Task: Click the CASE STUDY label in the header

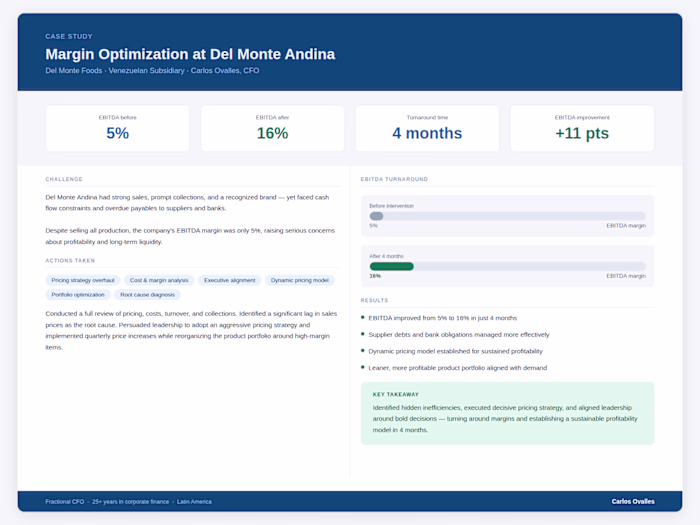Action: 69,36
